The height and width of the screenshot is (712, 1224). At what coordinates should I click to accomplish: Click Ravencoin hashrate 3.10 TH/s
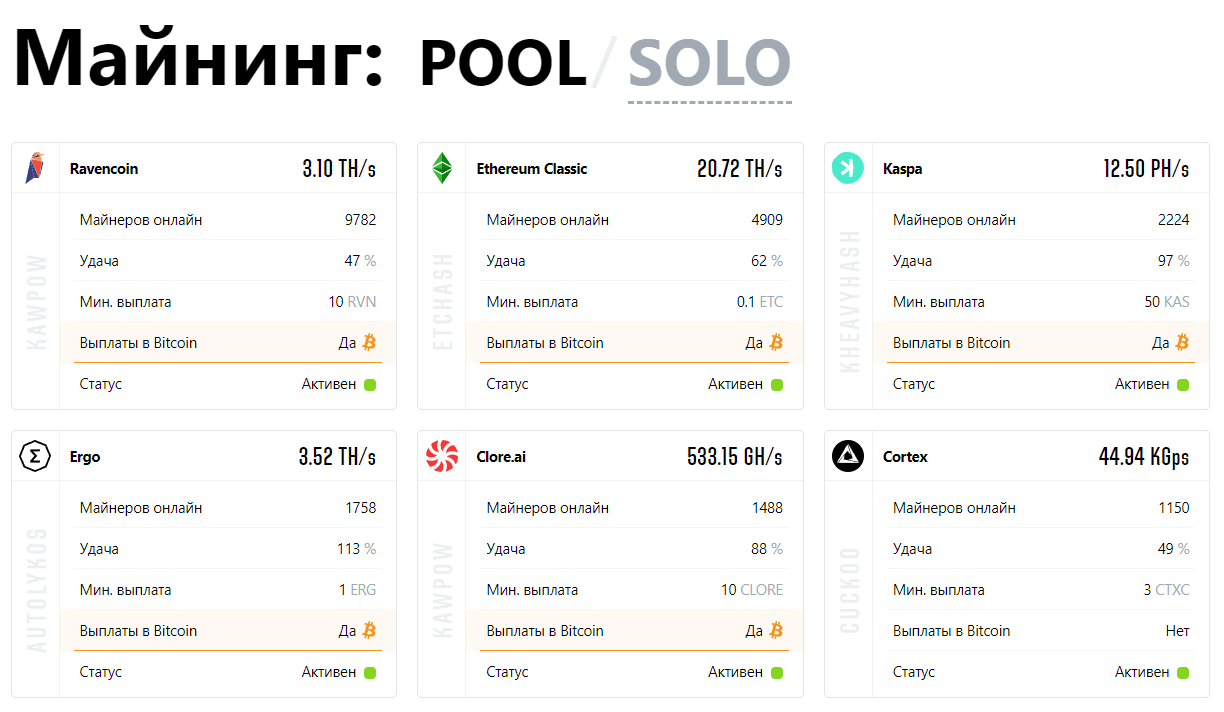339,169
